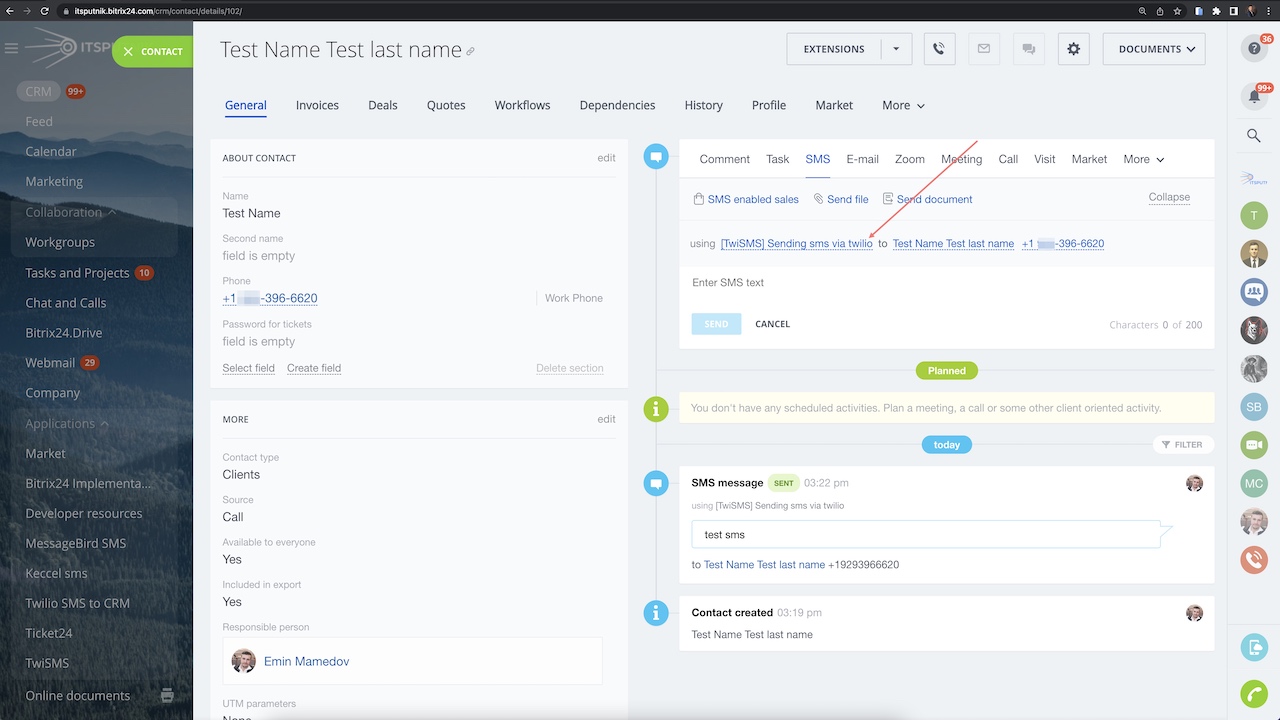Open the notifications bell icon
The image size is (1280, 720).
[1254, 96]
